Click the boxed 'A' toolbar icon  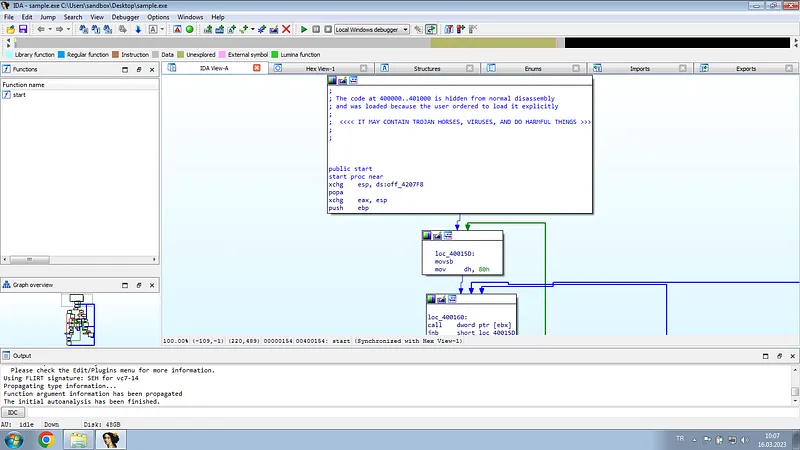153,30
